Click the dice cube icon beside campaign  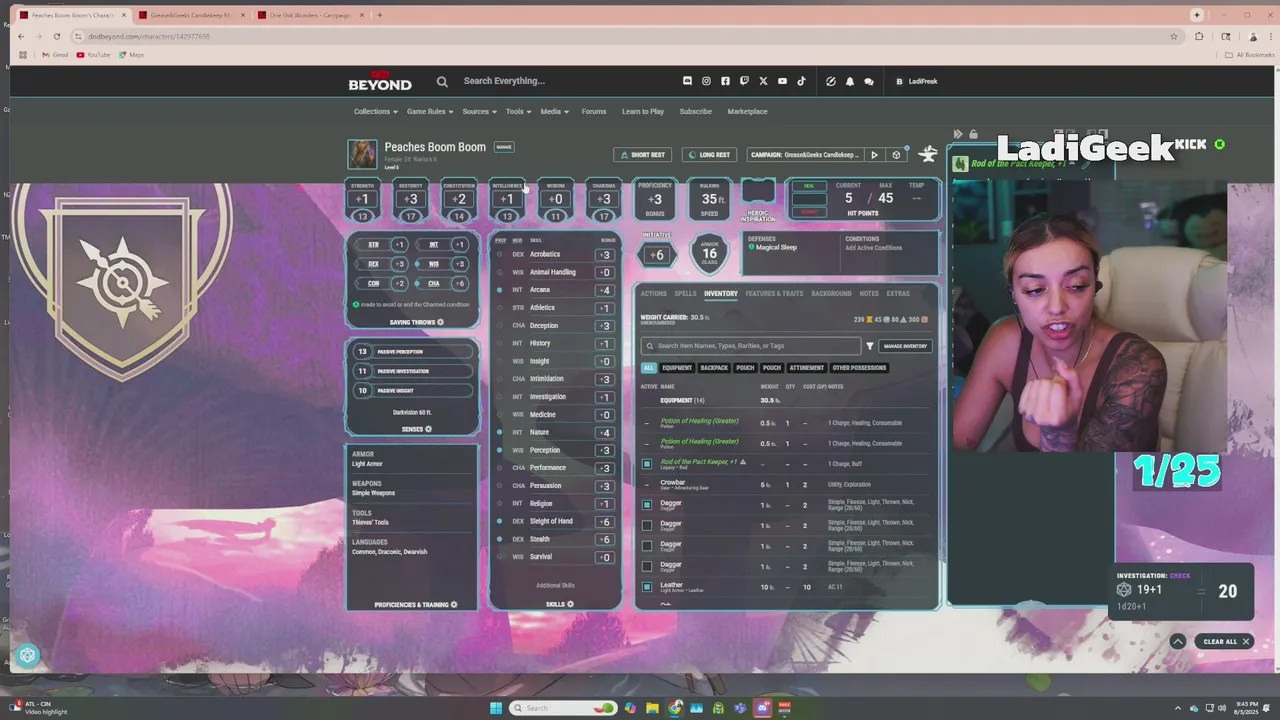point(896,155)
